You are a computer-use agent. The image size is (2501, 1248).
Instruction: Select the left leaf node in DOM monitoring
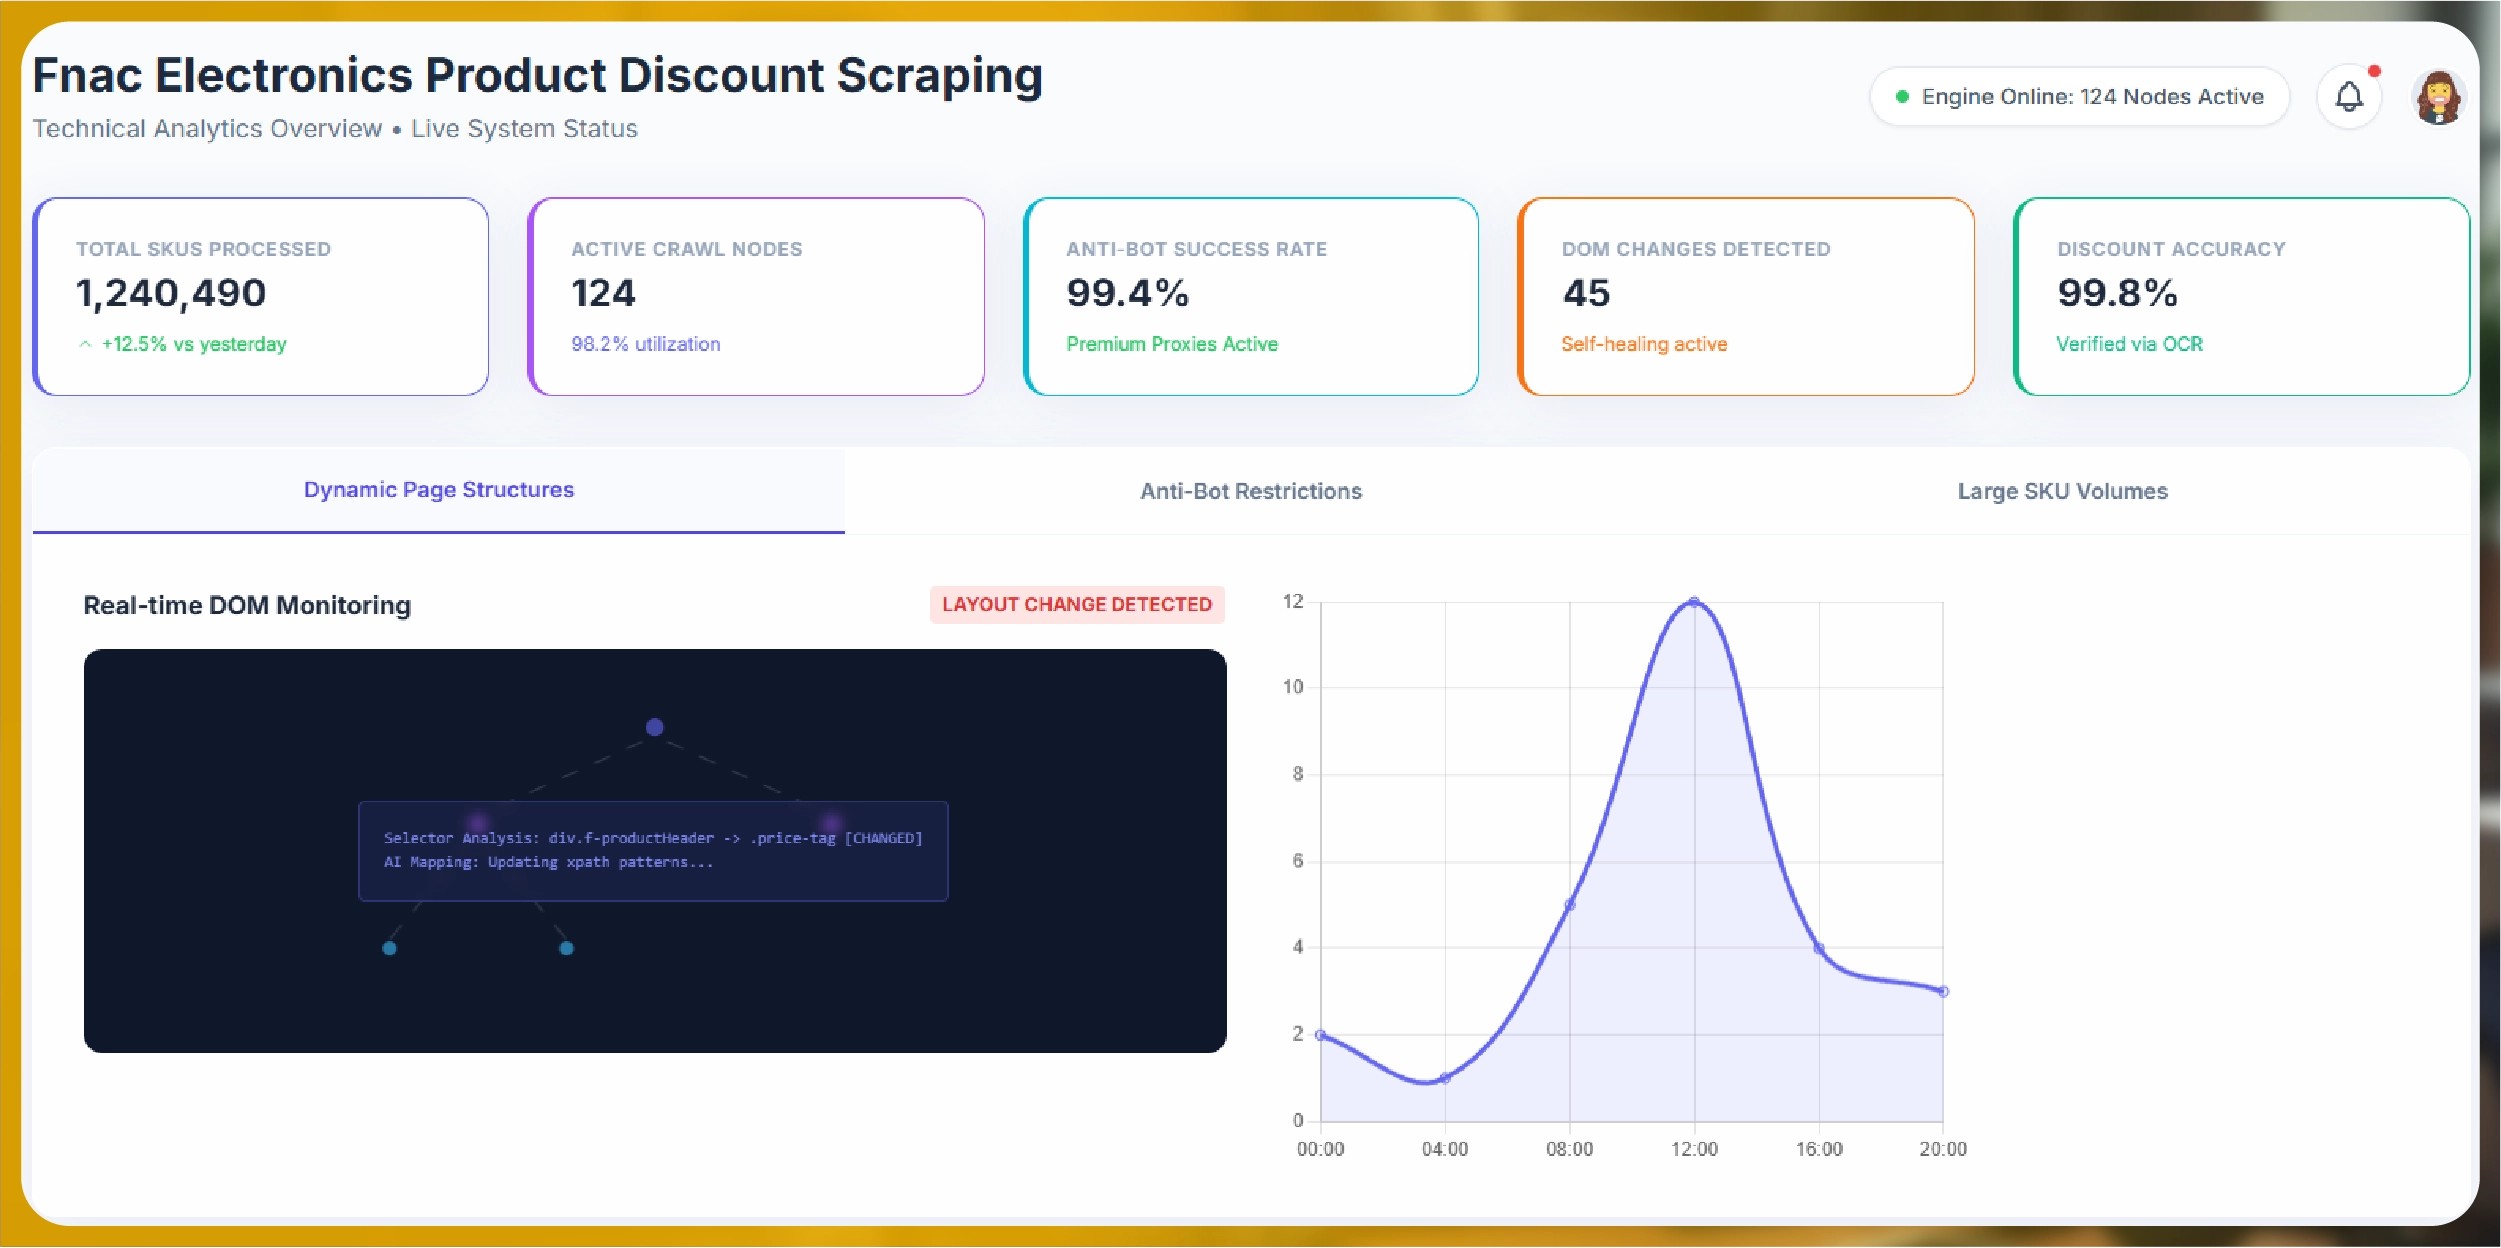click(x=389, y=948)
